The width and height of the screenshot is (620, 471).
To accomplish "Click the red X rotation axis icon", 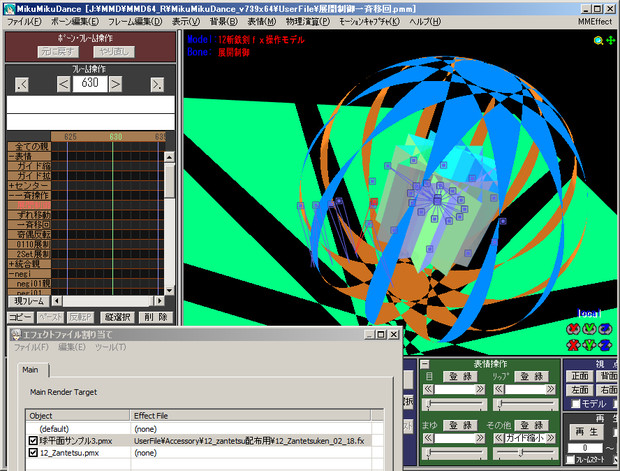I will [573, 328].
